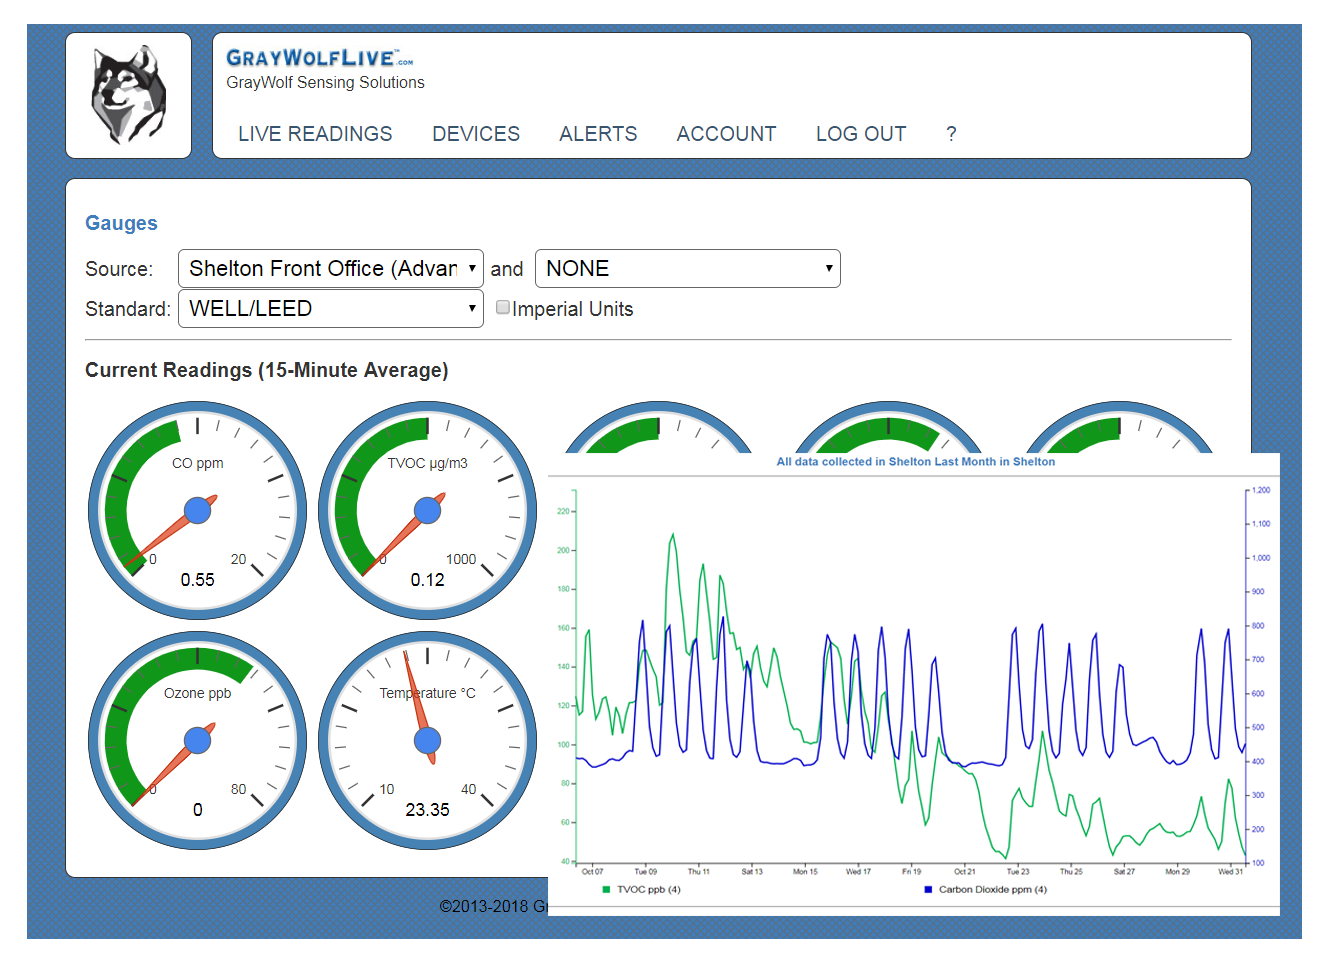Viewport: 1317px width, 960px height.
Task: Click the CO ppm gauge
Action: (x=198, y=511)
